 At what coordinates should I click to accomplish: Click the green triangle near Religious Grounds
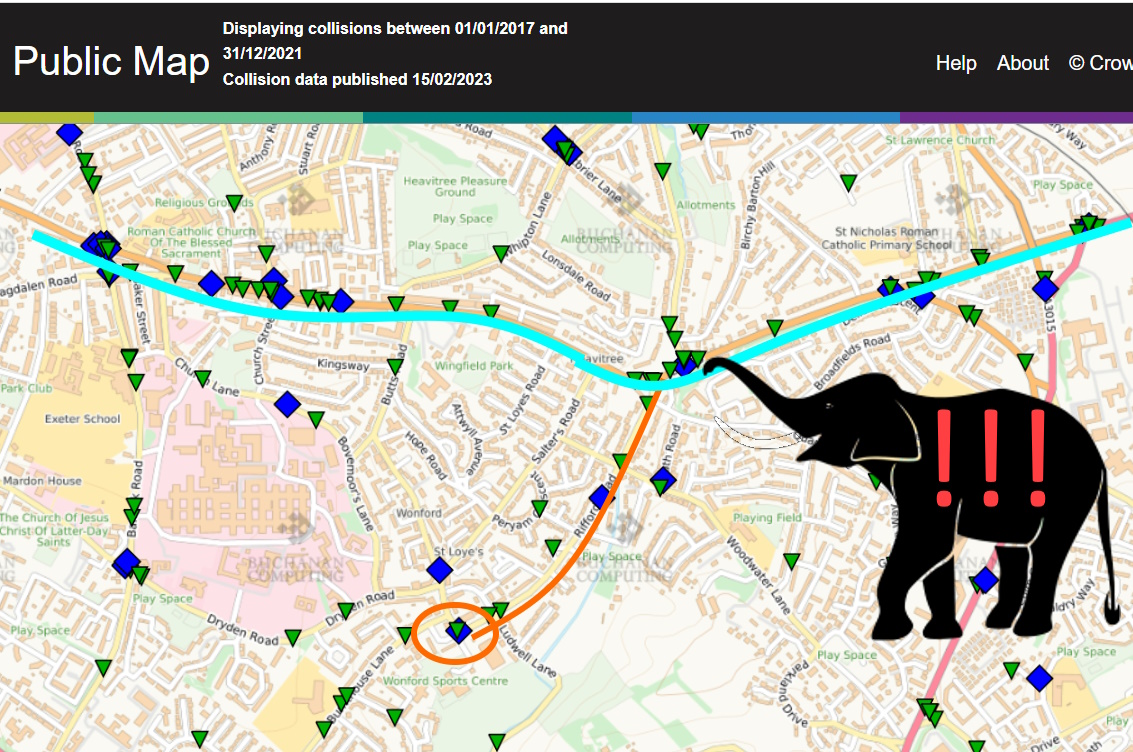click(234, 203)
